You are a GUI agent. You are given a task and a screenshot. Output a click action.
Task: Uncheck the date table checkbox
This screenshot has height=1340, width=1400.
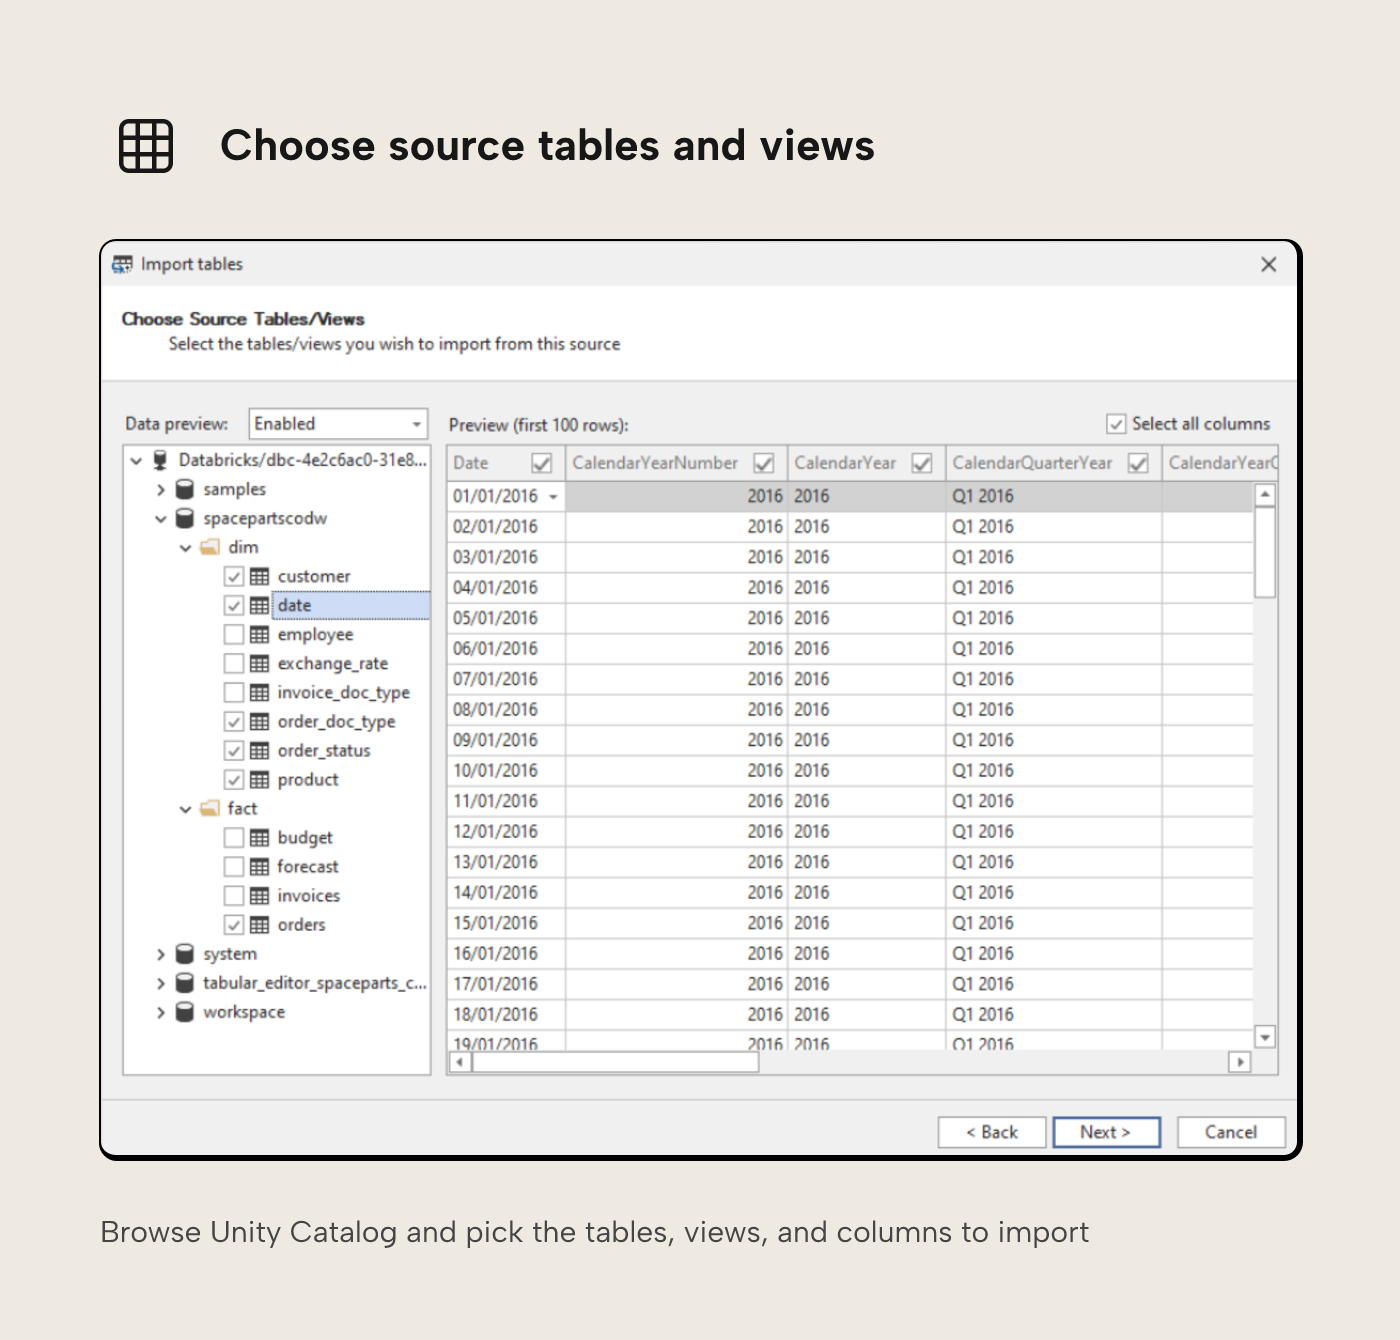234,605
